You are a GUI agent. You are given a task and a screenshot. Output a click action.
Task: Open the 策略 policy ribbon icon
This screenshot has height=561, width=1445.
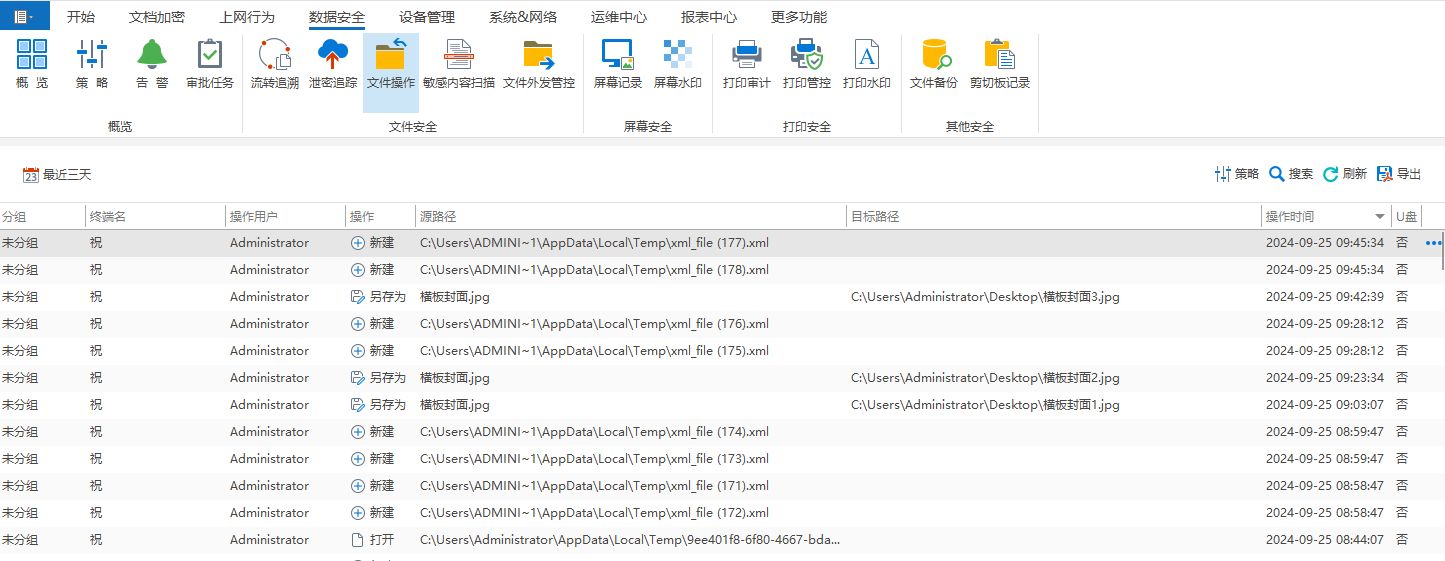tap(92, 64)
